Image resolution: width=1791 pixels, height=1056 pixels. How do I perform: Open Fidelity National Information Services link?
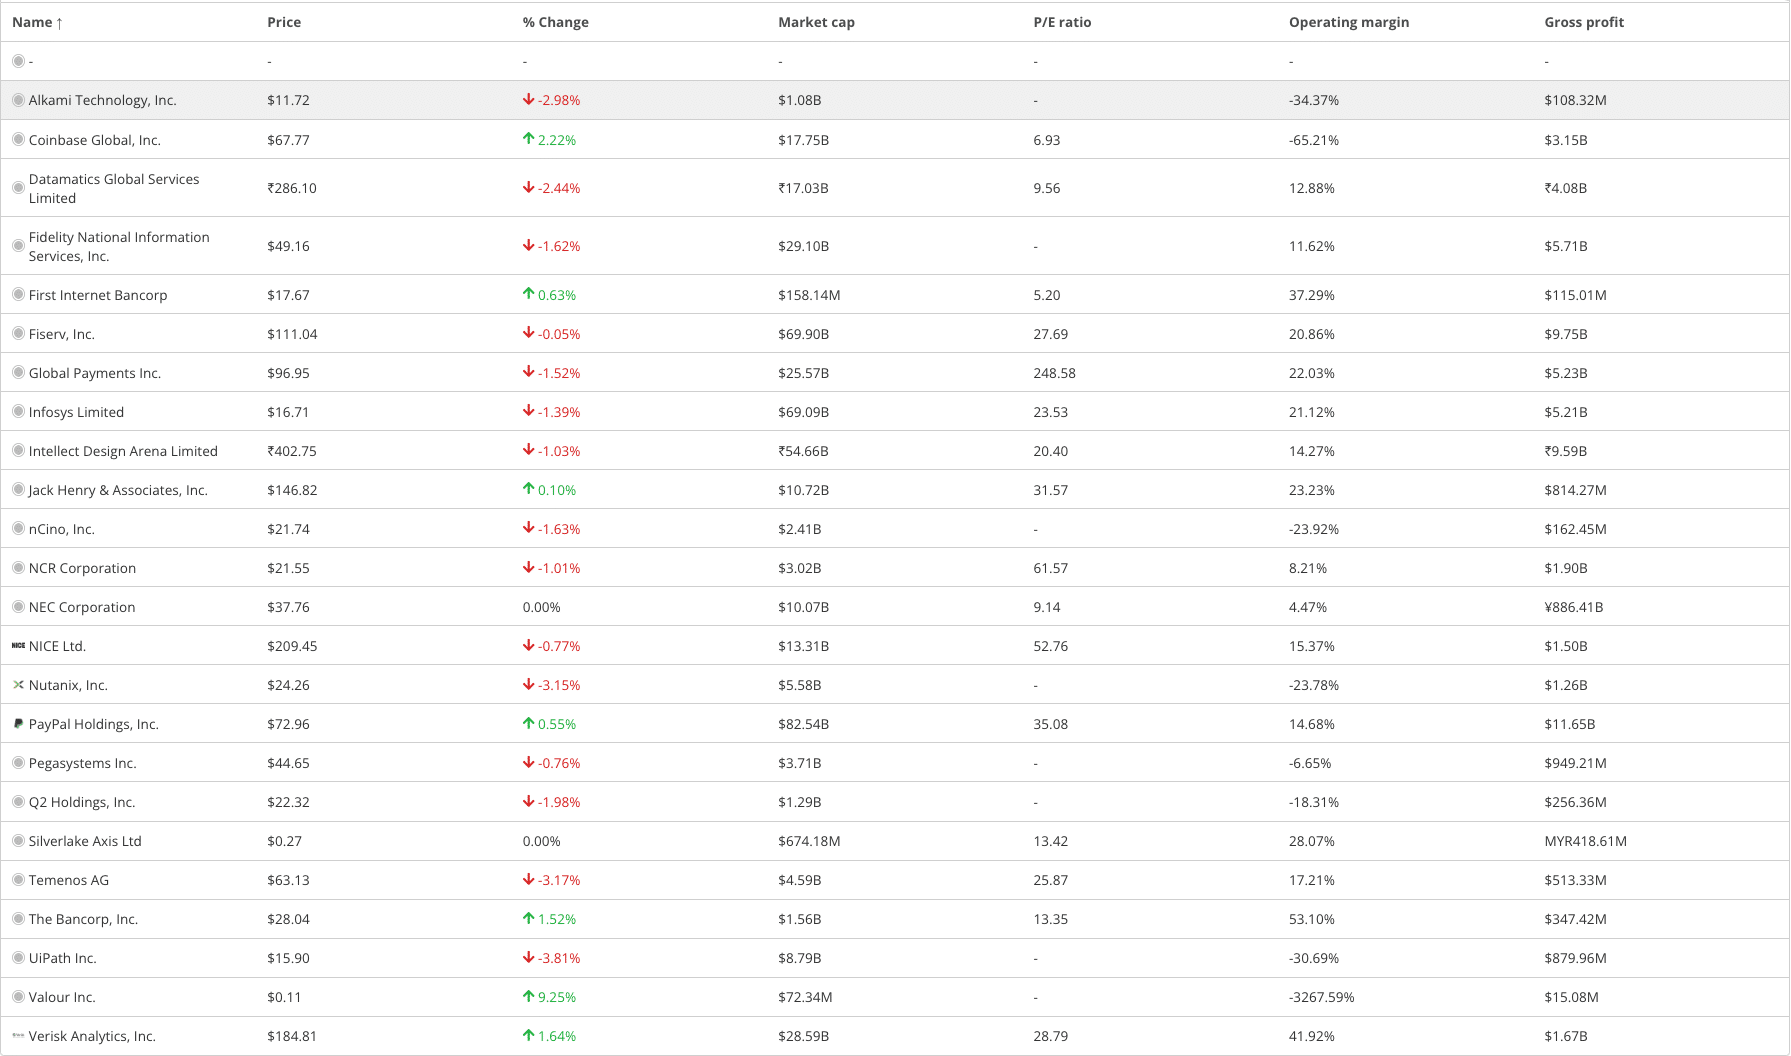(x=119, y=246)
